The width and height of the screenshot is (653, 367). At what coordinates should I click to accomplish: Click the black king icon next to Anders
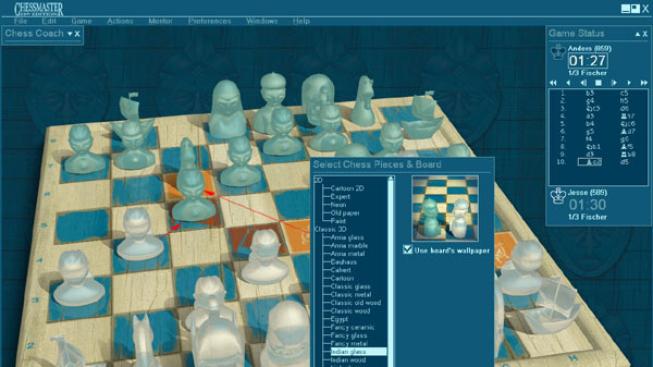click(x=558, y=53)
